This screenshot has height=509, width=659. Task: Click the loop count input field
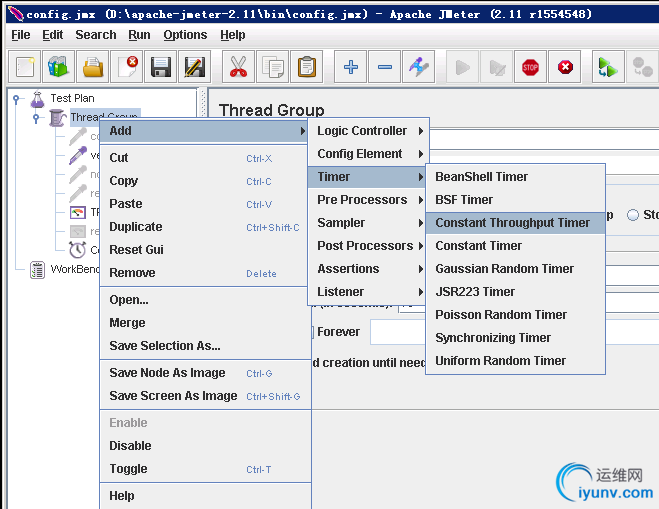point(398,332)
